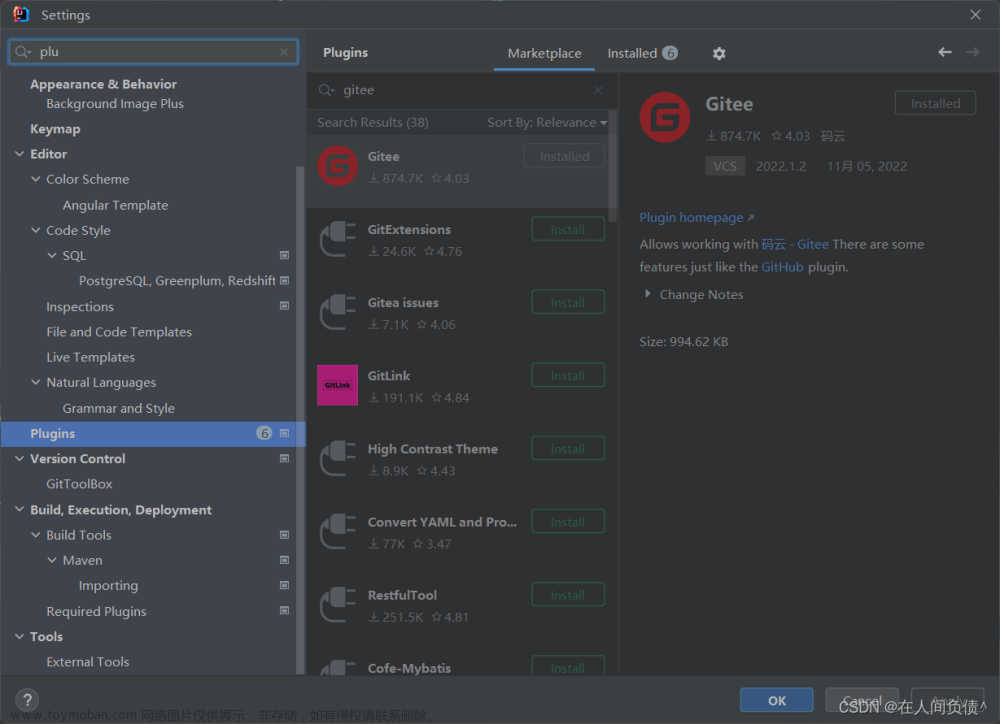Viewport: 1000px width, 724px height.
Task: Collapse the Tools tree node
Action: 20,637
